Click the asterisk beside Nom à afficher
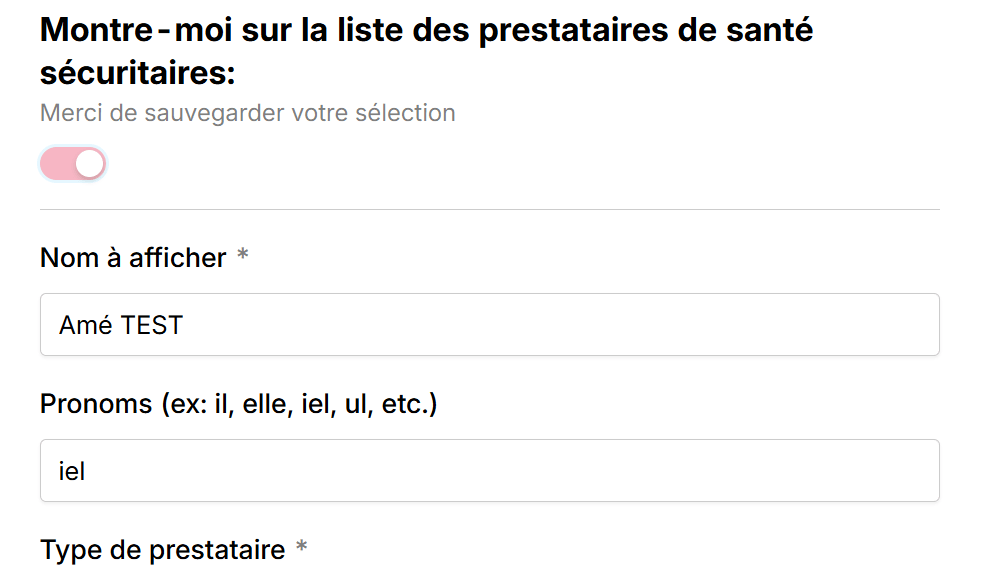This screenshot has height=577, width=984. pyautogui.click(x=242, y=258)
